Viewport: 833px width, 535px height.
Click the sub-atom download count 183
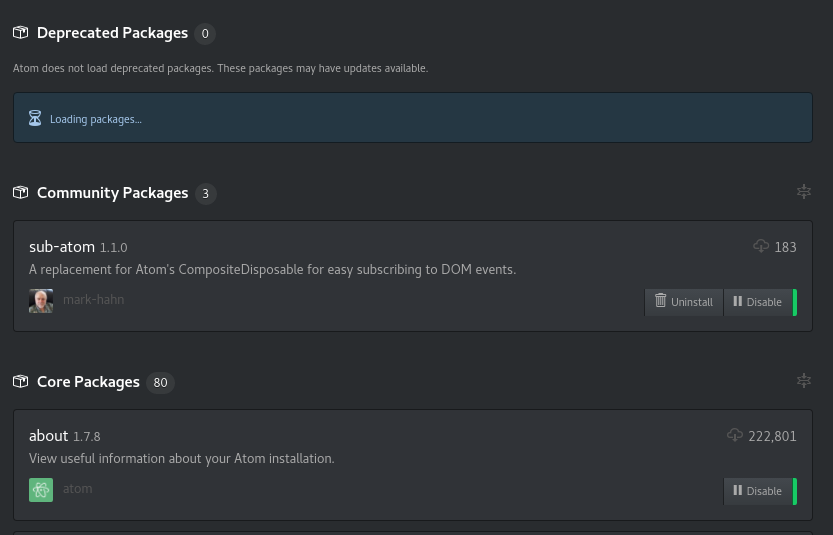pyautogui.click(x=785, y=248)
